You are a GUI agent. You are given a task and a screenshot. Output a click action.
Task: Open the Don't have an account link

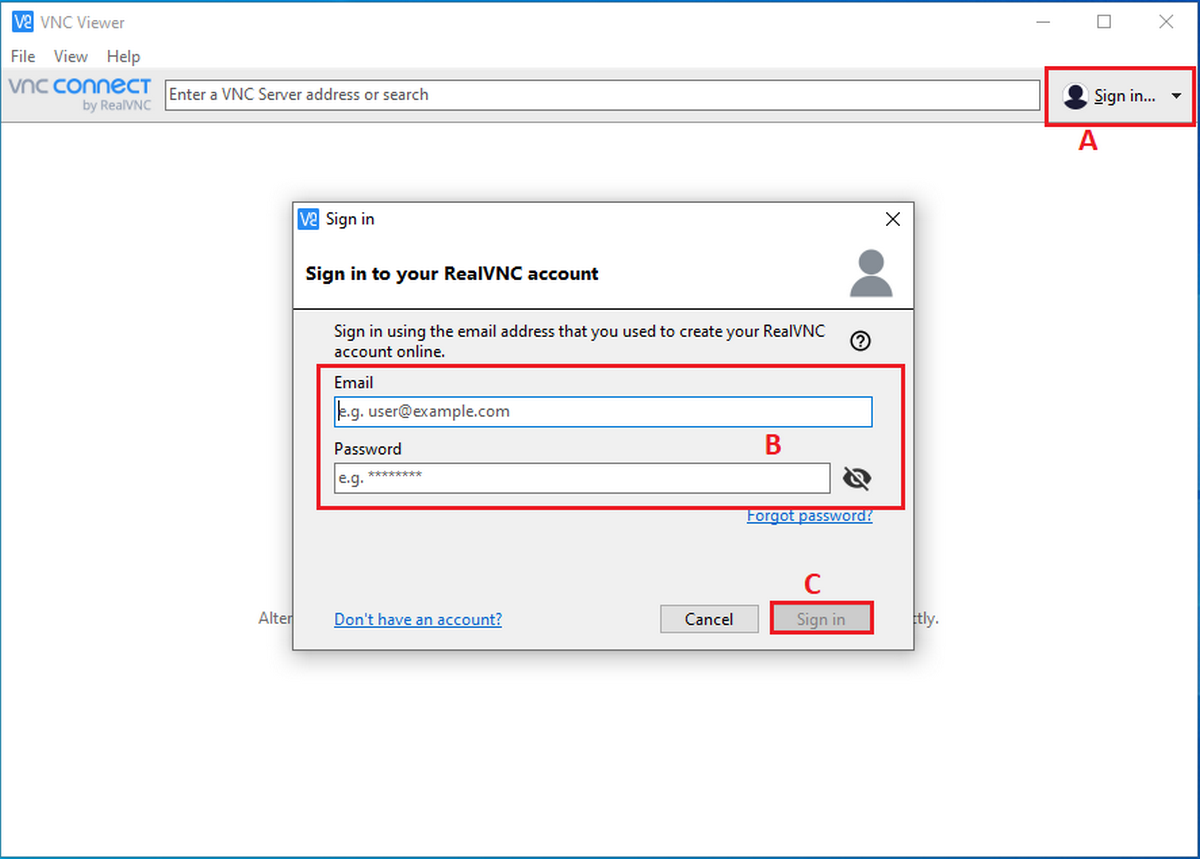coord(418,620)
